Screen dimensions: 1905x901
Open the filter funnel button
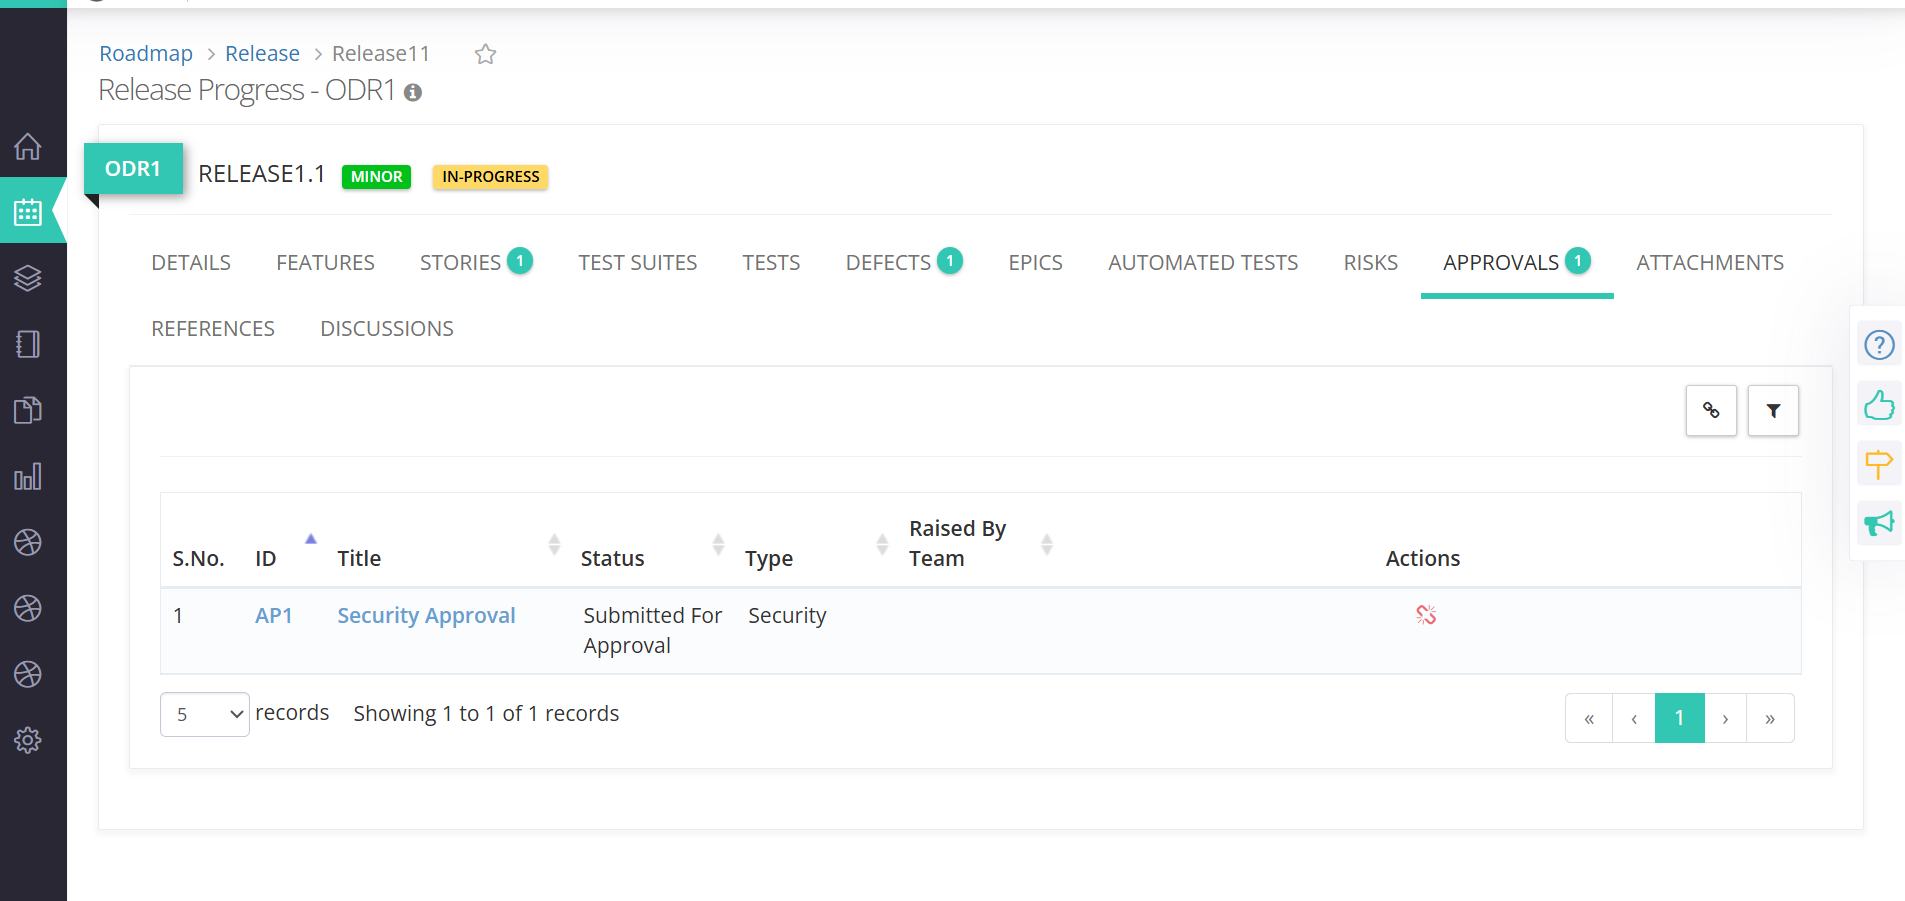click(x=1773, y=410)
